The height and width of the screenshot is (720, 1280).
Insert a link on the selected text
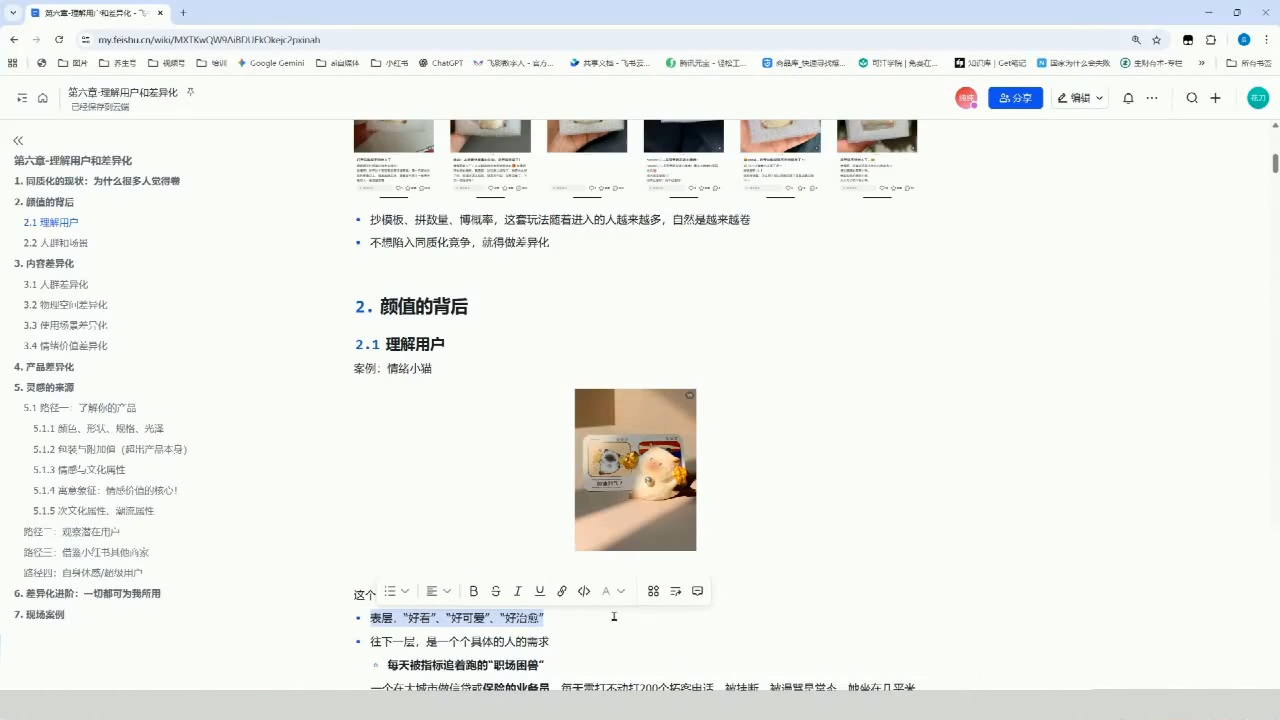tap(562, 591)
